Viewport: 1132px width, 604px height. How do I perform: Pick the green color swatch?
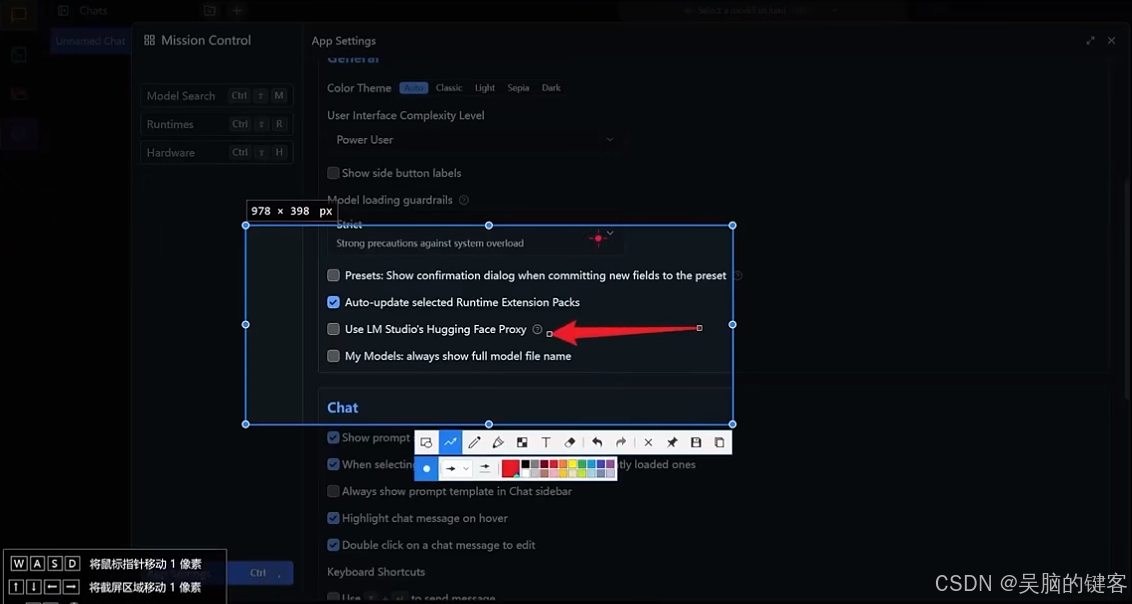[x=582, y=464]
